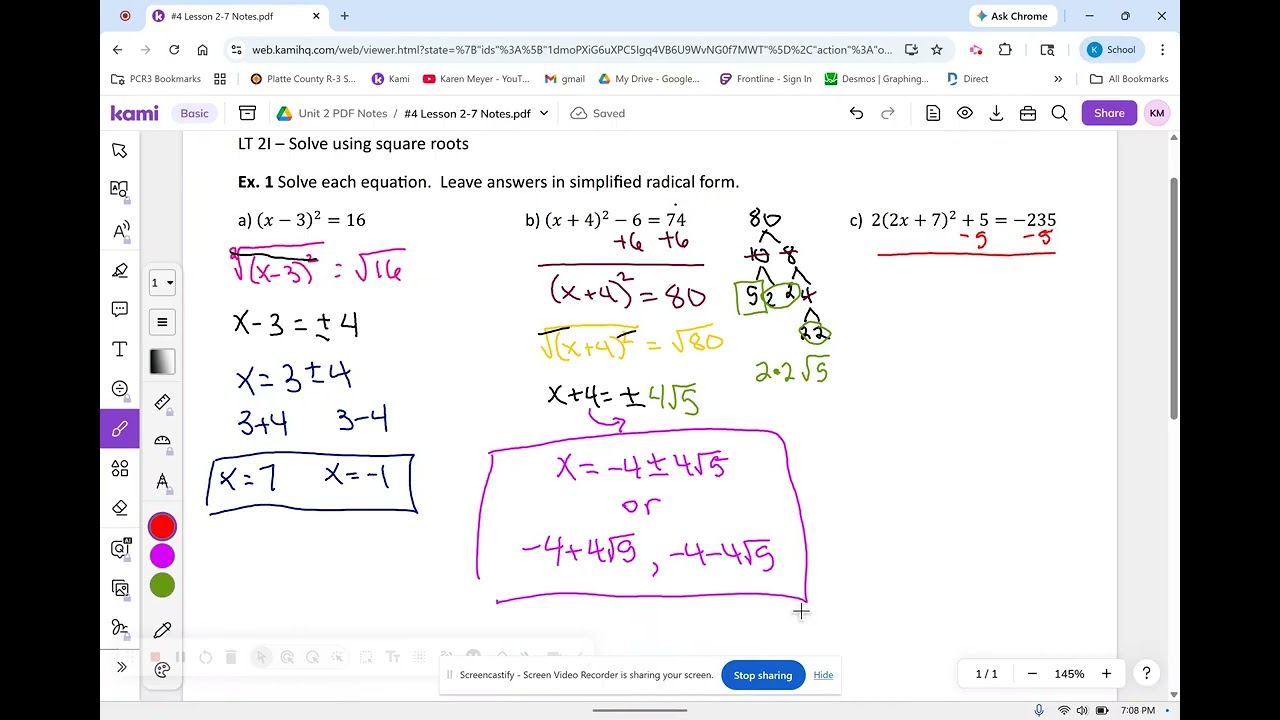Open the All Bookmarks folder

tap(1129, 79)
